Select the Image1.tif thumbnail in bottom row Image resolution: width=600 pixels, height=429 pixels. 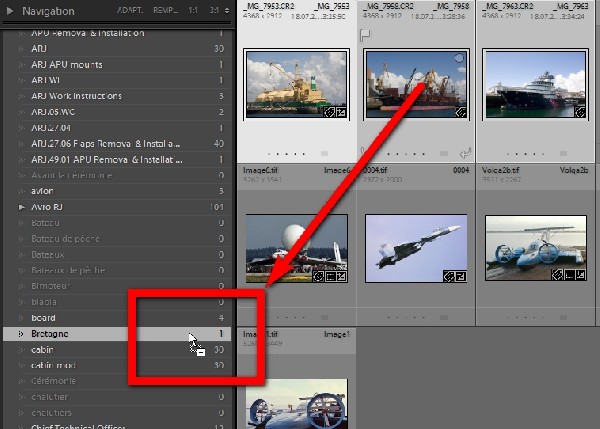[x=297, y=404]
